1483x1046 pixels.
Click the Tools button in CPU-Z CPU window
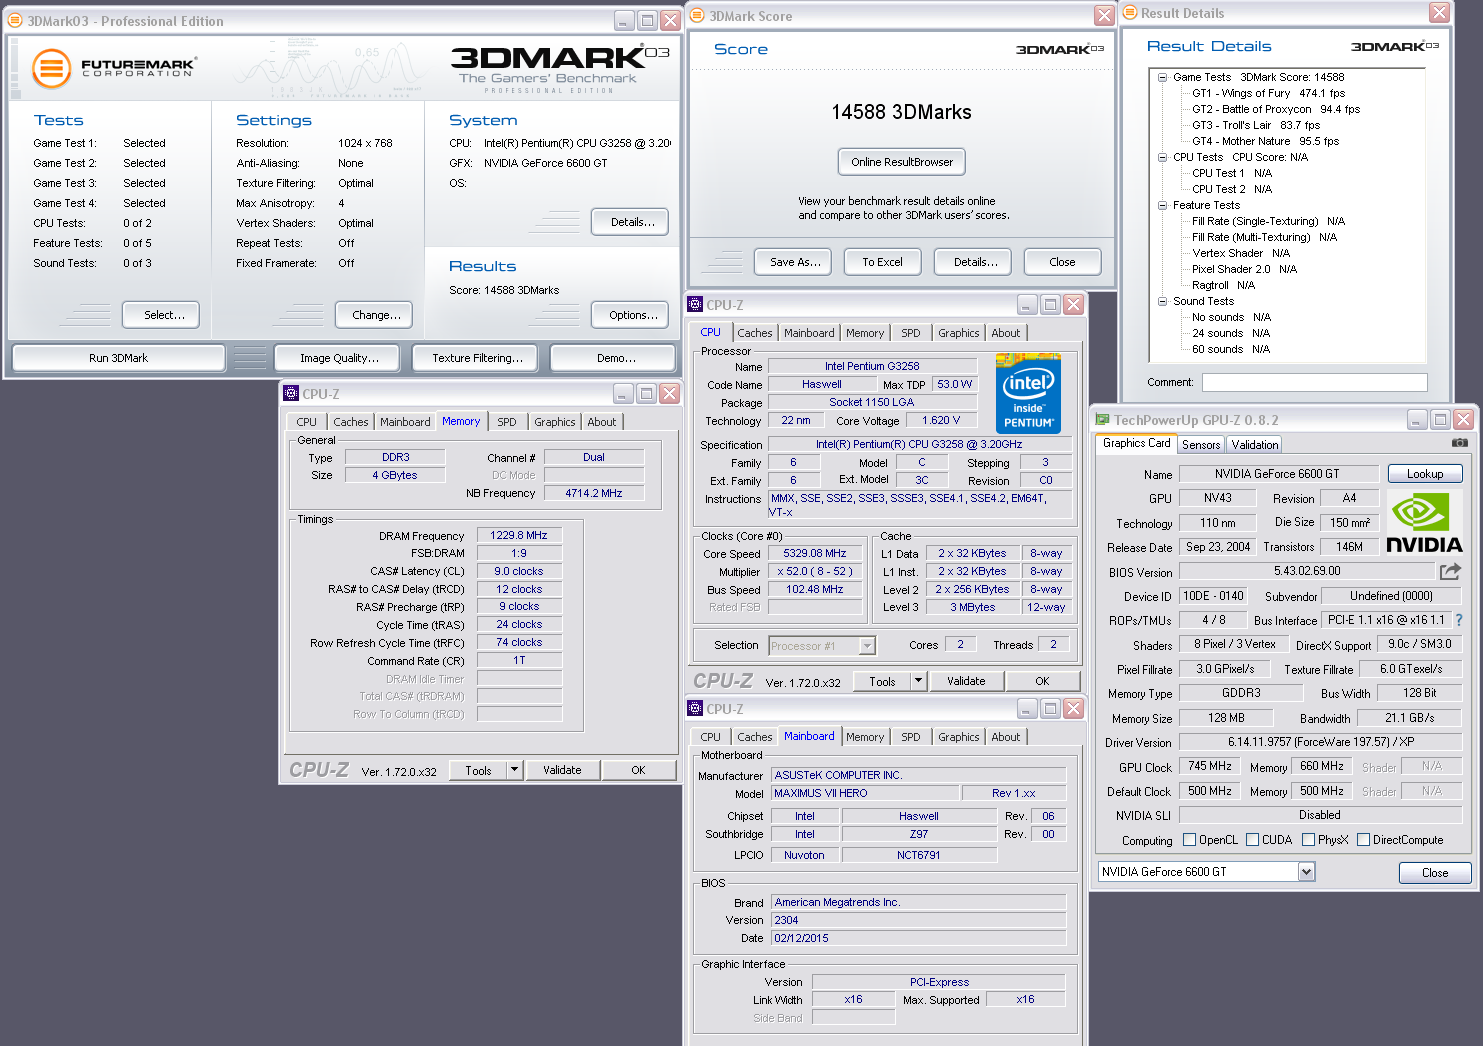[882, 681]
